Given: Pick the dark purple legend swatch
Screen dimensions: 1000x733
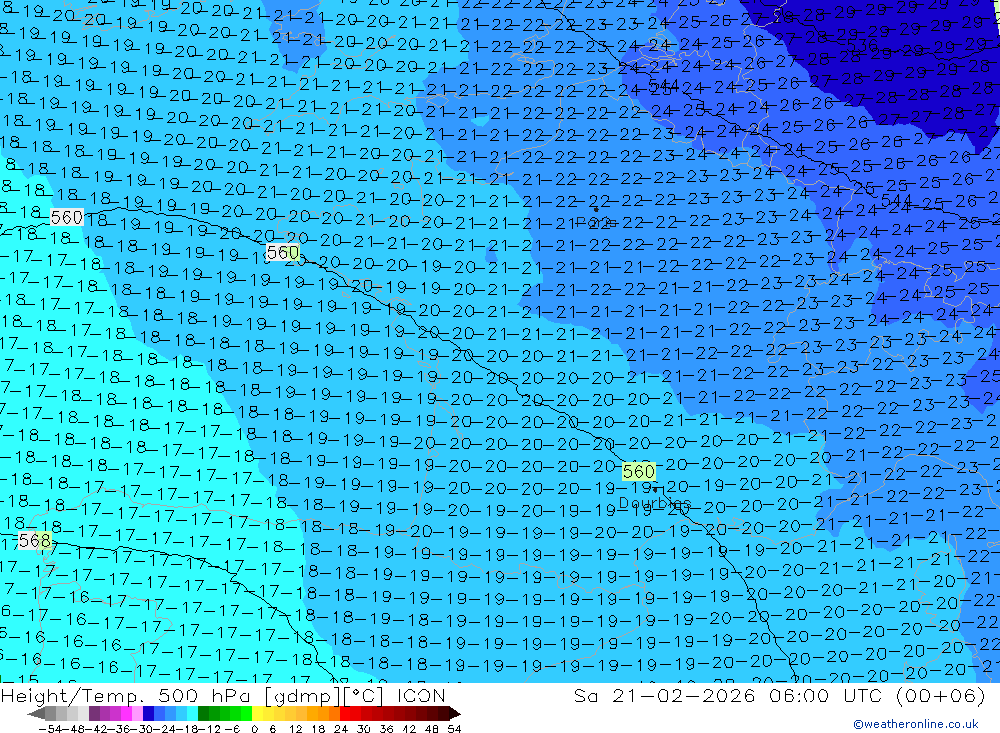Looking at the screenshot, I should (x=94, y=713).
